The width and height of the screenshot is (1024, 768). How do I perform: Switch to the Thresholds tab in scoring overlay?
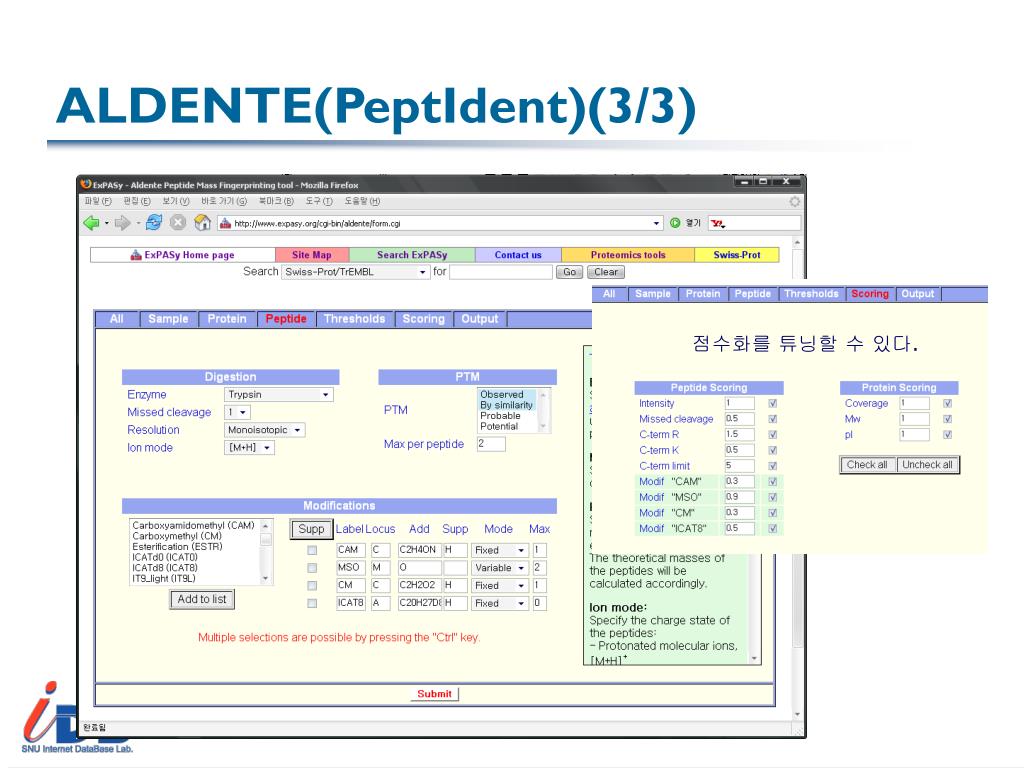pos(811,294)
